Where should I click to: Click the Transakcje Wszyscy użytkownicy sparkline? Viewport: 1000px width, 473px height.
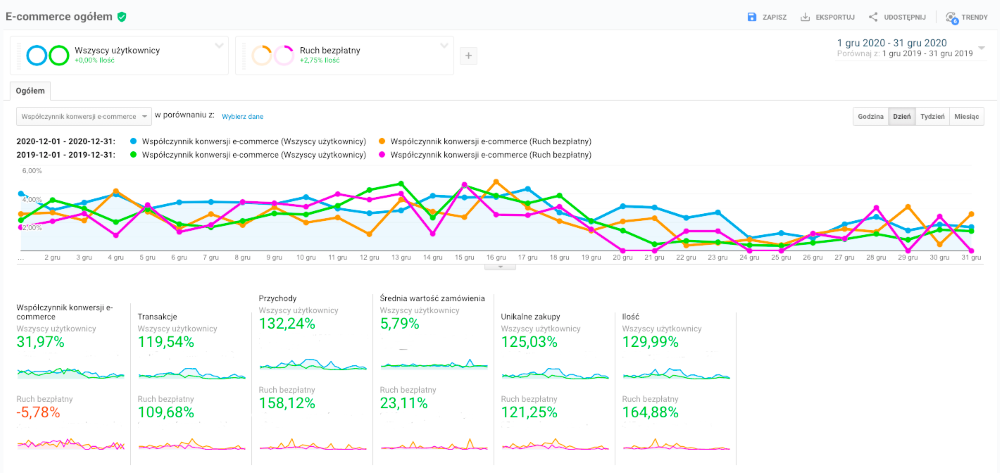click(x=191, y=374)
